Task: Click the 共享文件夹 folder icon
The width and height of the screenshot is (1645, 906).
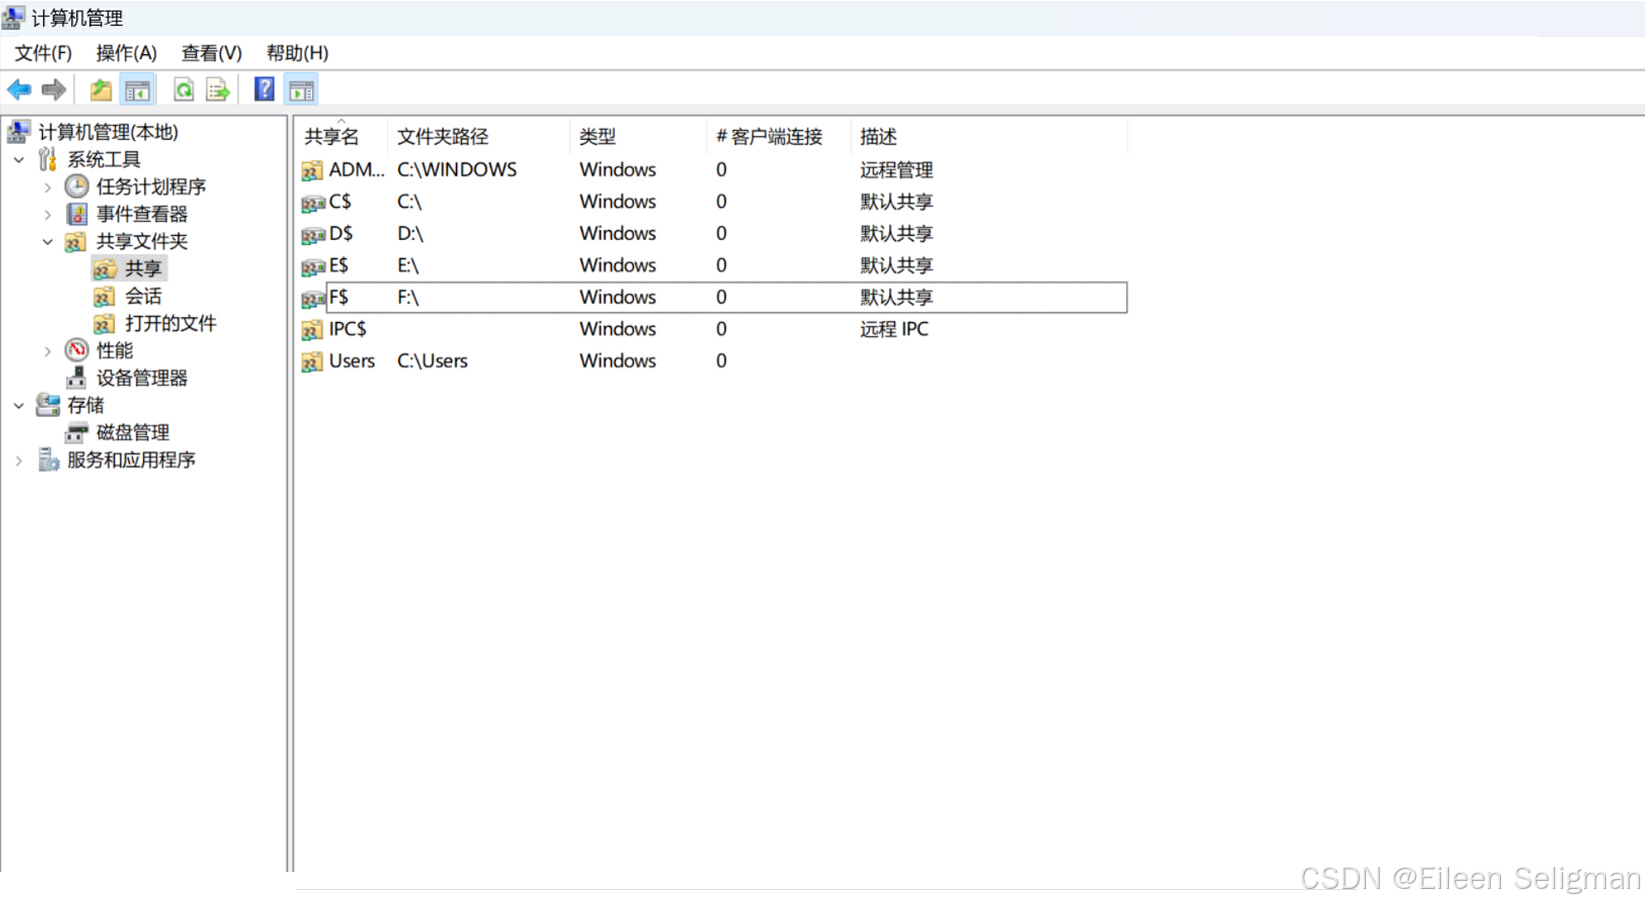Action: 76,241
